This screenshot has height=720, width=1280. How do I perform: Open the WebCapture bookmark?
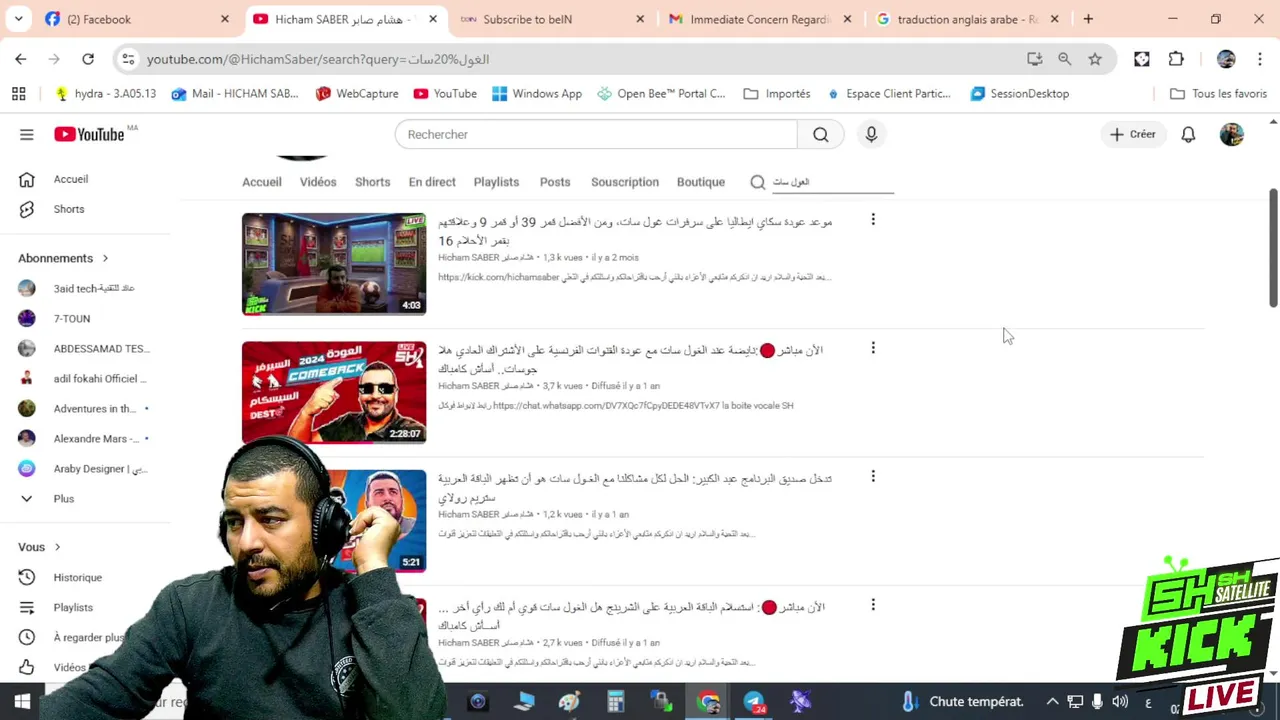357,94
